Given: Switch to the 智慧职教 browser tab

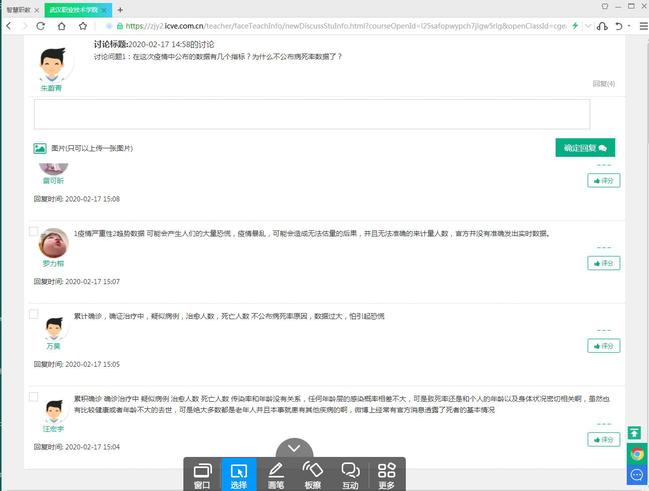Looking at the screenshot, I should [22, 9].
